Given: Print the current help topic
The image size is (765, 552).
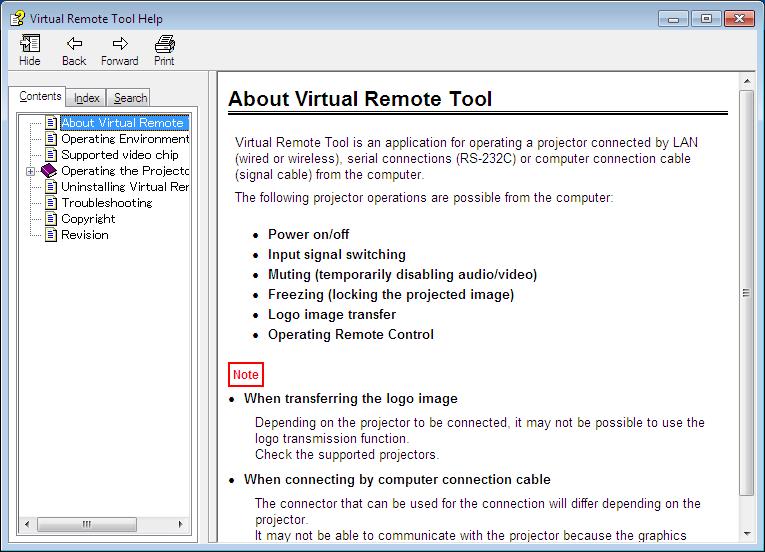Looking at the screenshot, I should 164,50.
